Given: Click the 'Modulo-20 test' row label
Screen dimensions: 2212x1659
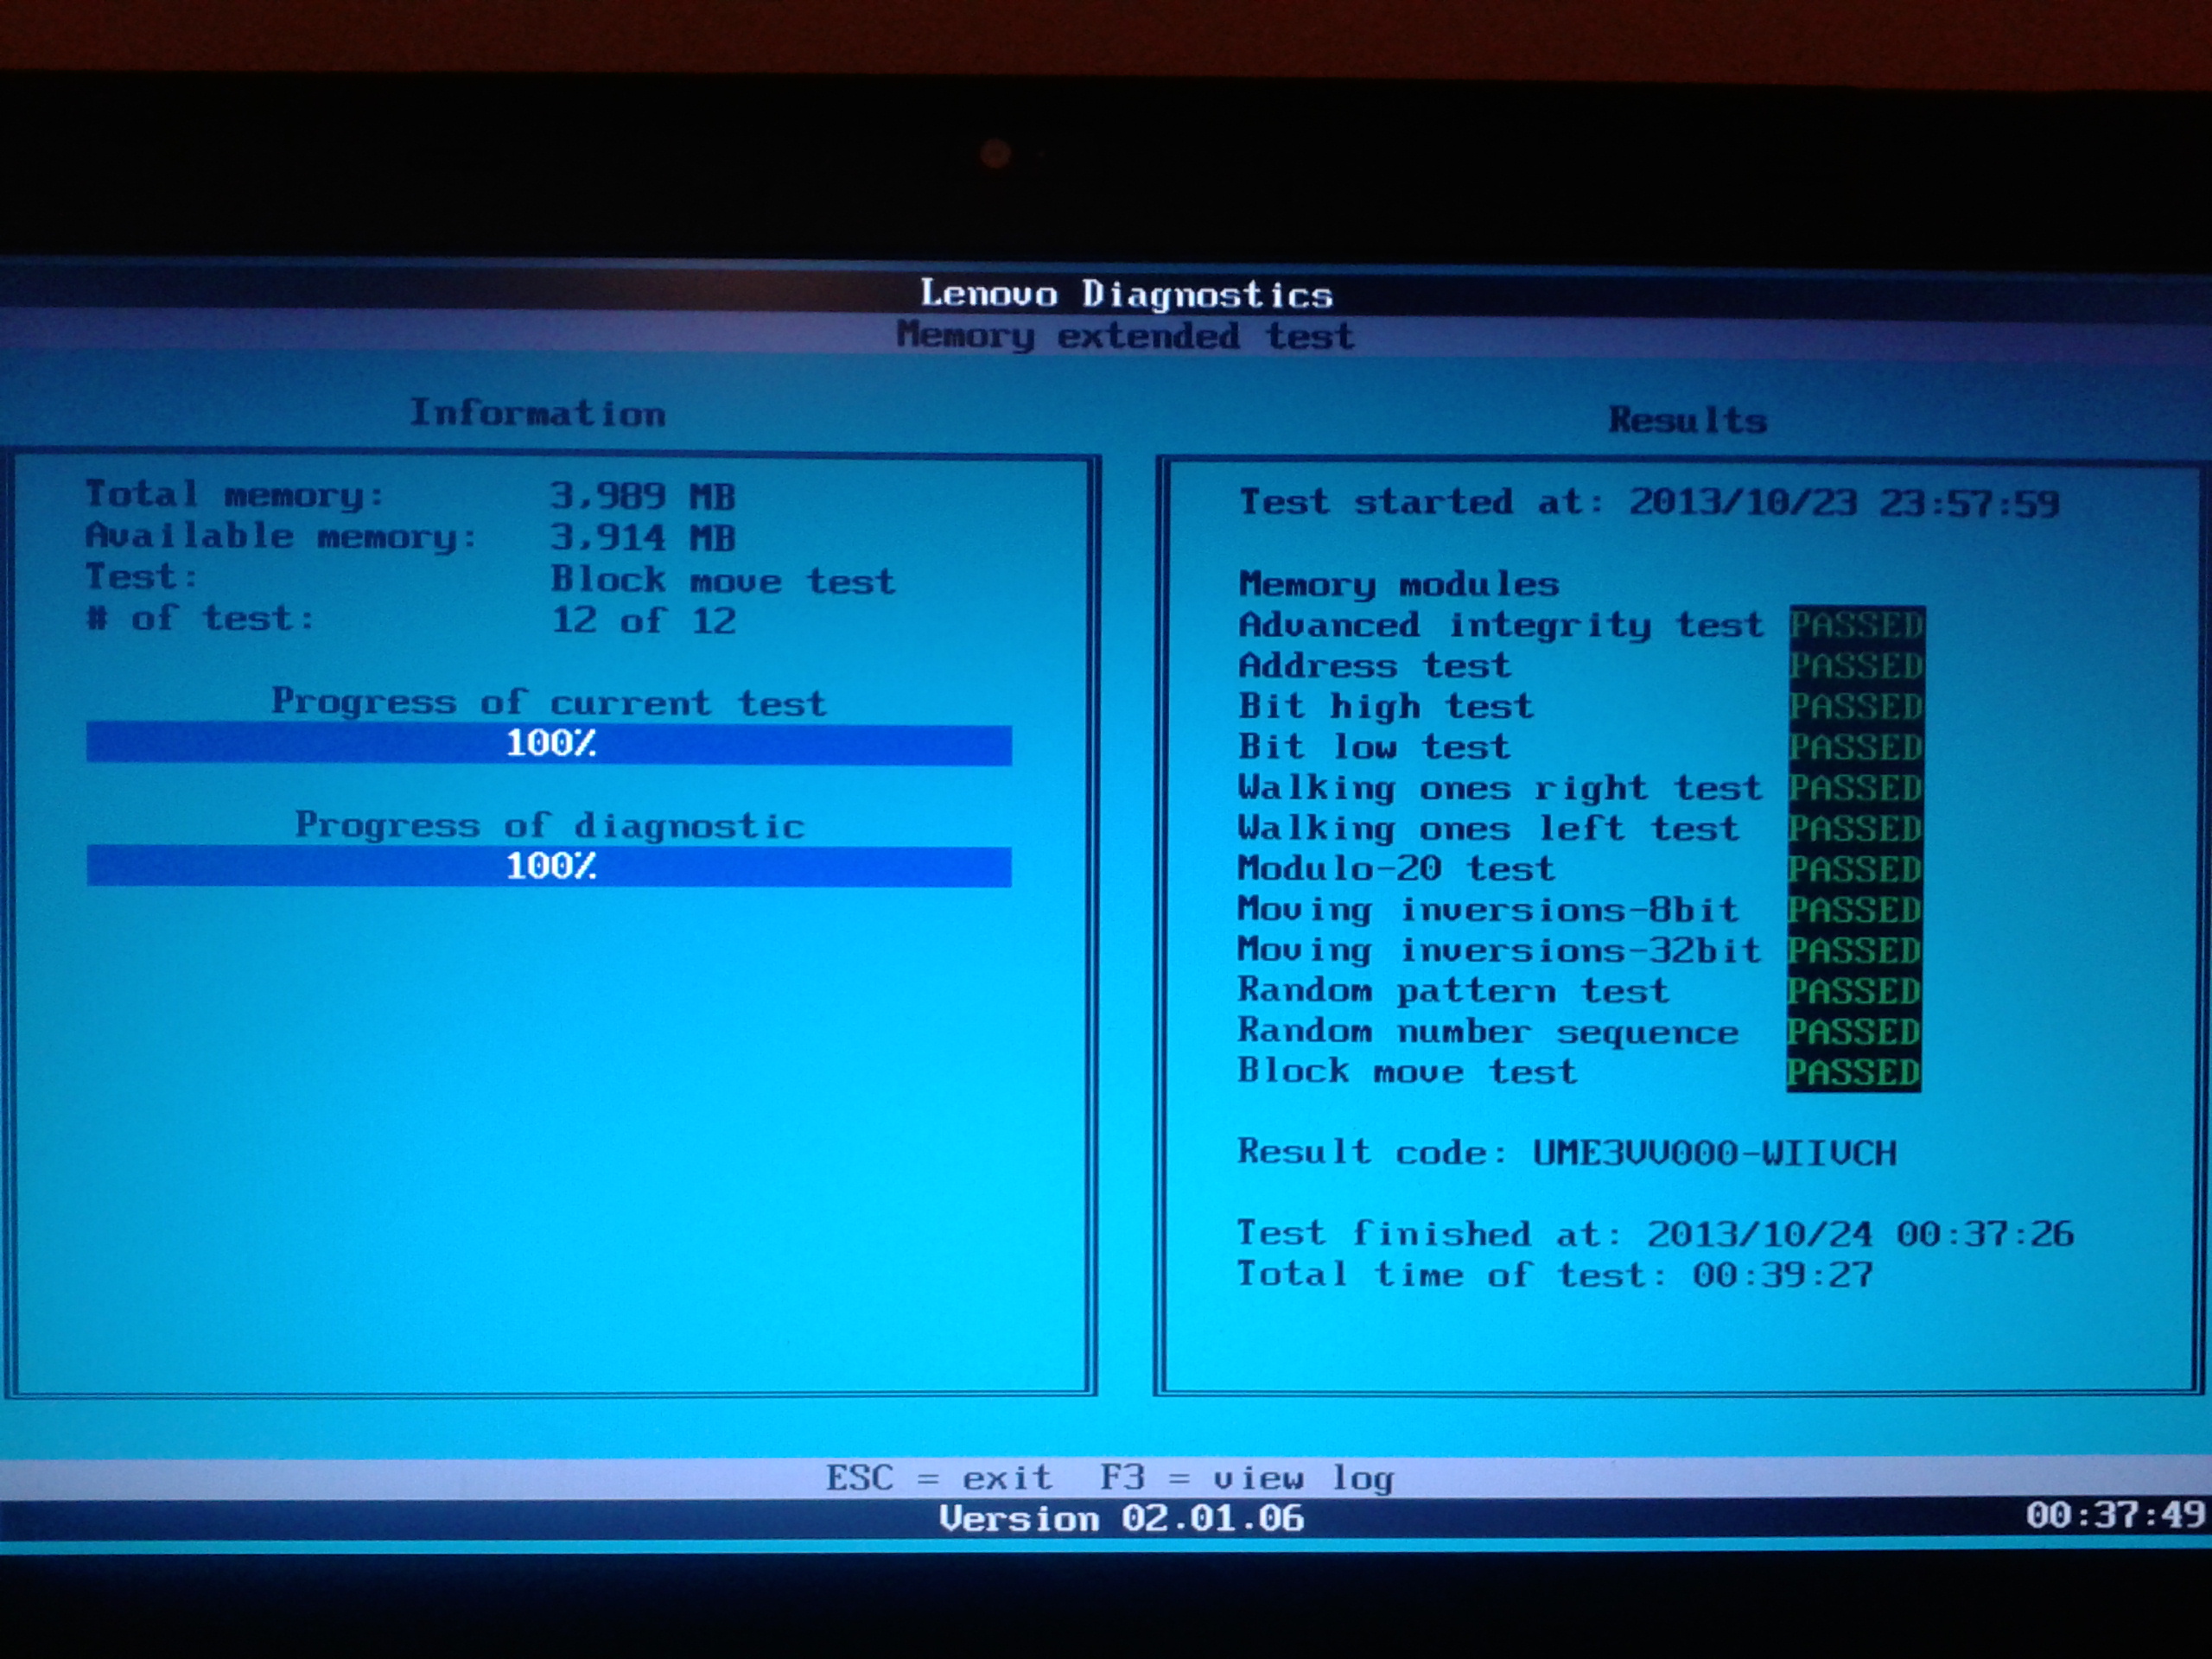Looking at the screenshot, I should 1397,869.
